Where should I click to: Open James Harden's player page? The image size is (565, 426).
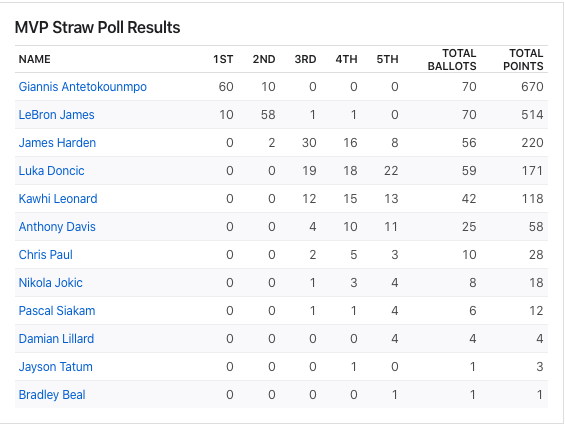[x=57, y=143]
